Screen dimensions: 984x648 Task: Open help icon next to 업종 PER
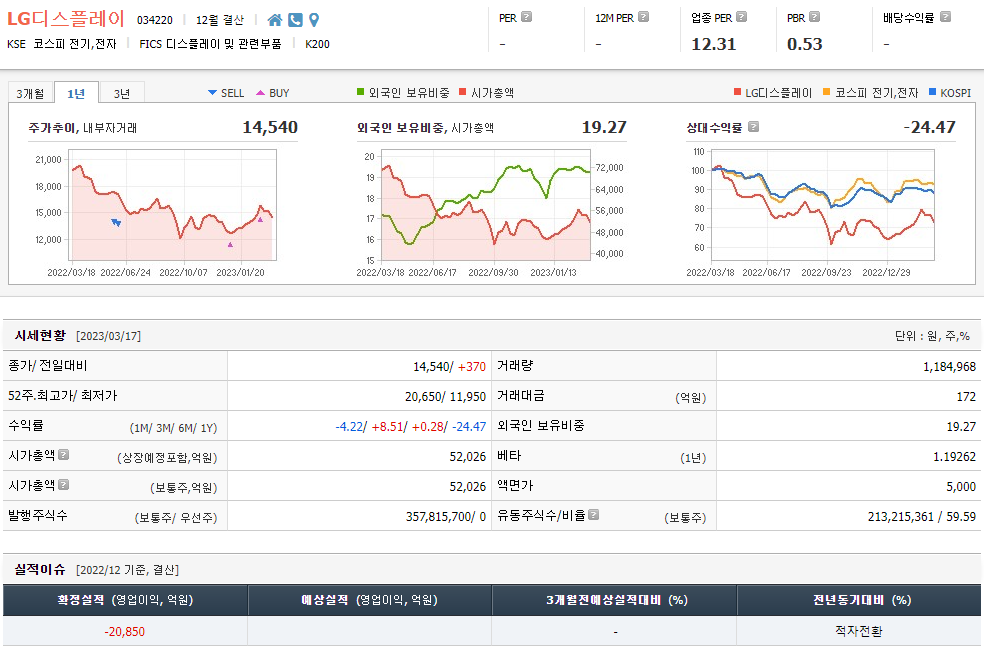(x=741, y=17)
